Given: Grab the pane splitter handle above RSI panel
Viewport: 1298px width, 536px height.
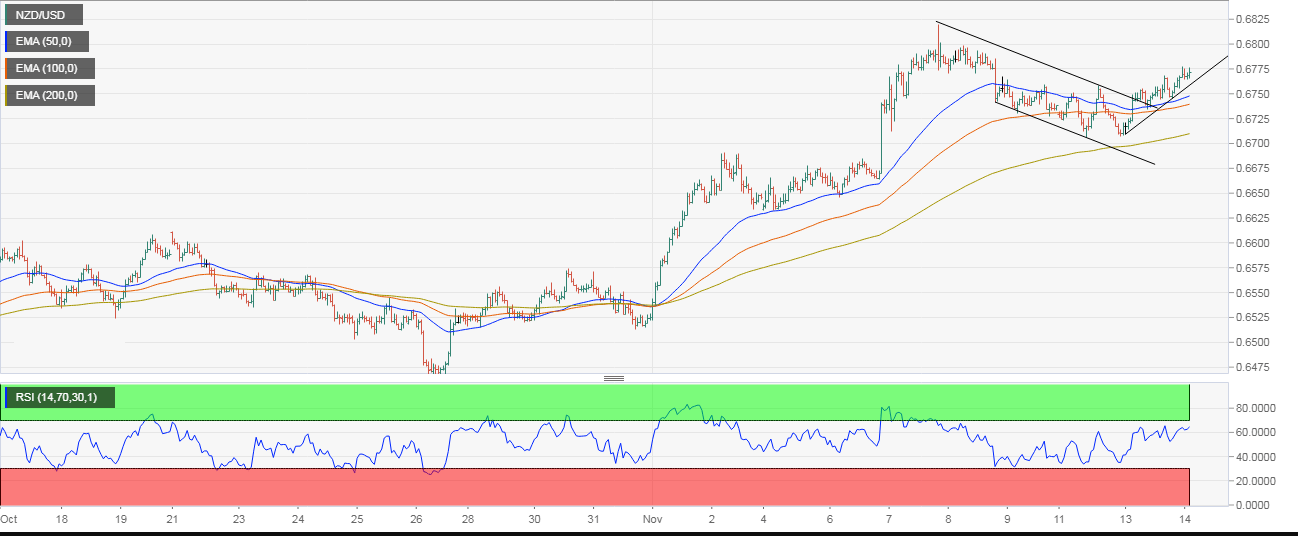Looking at the screenshot, I should point(614,379).
